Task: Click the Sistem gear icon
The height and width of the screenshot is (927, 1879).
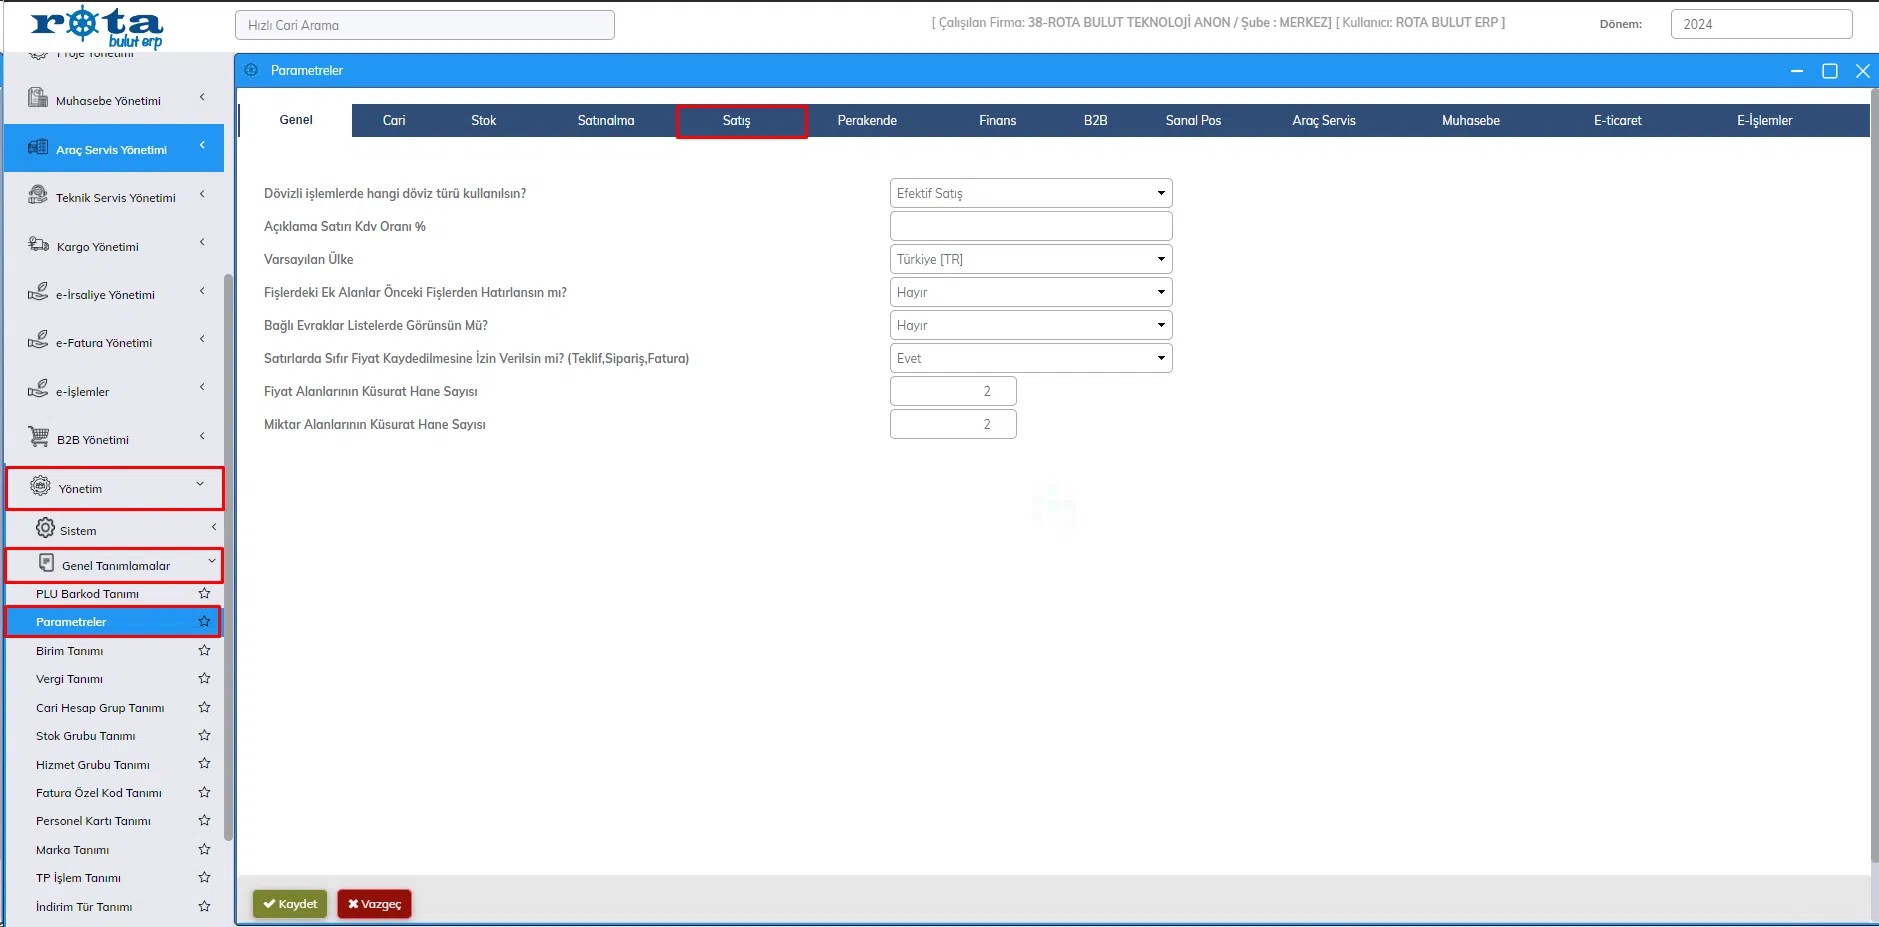Action: pos(45,529)
